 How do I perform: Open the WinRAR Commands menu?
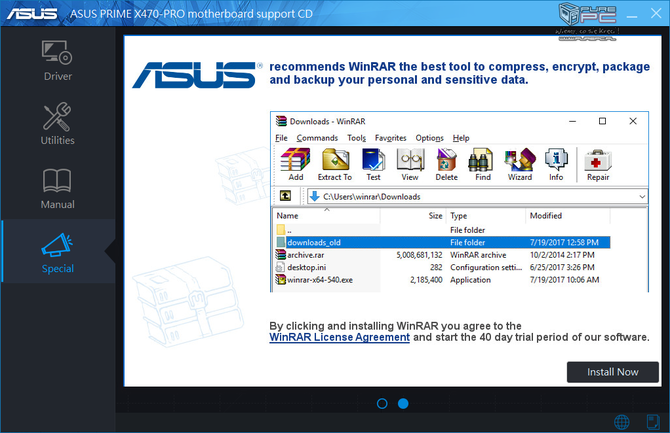(317, 138)
